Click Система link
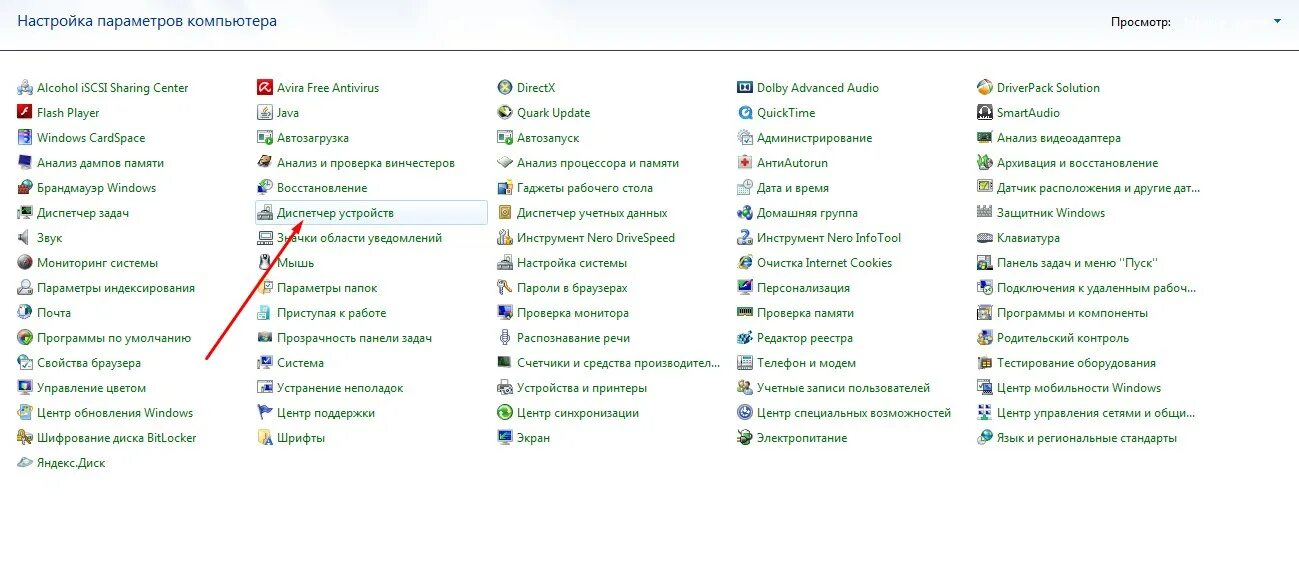 click(300, 363)
